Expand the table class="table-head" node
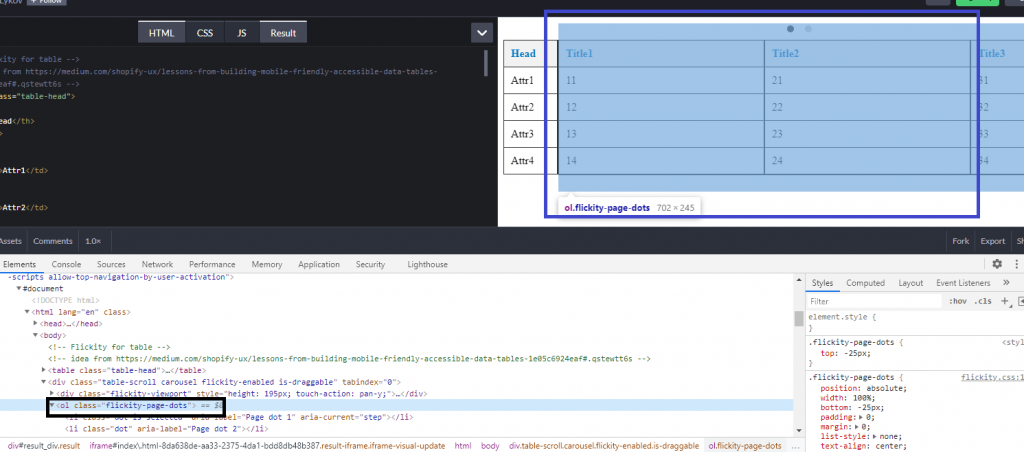This screenshot has width=1024, height=452. click(43, 370)
